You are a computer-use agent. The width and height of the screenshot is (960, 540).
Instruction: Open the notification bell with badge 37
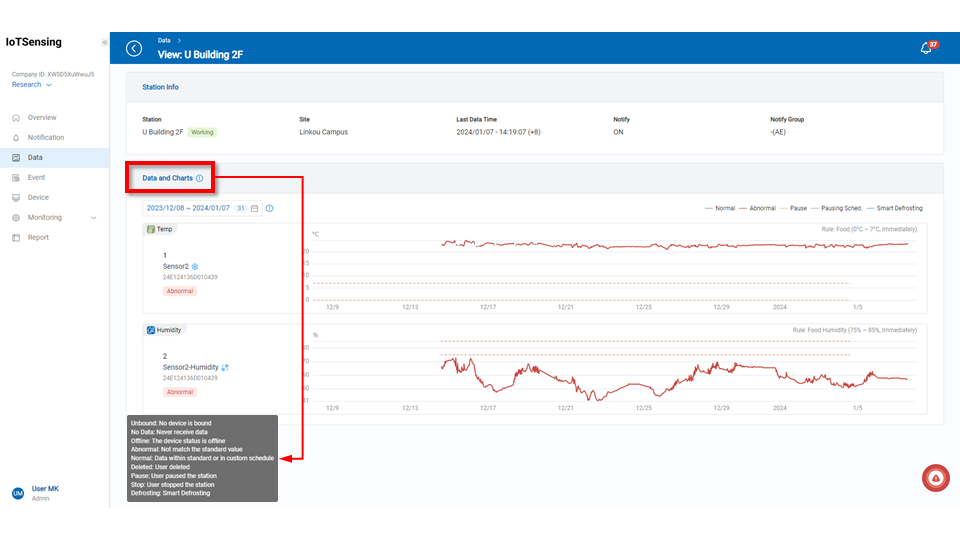click(x=926, y=49)
